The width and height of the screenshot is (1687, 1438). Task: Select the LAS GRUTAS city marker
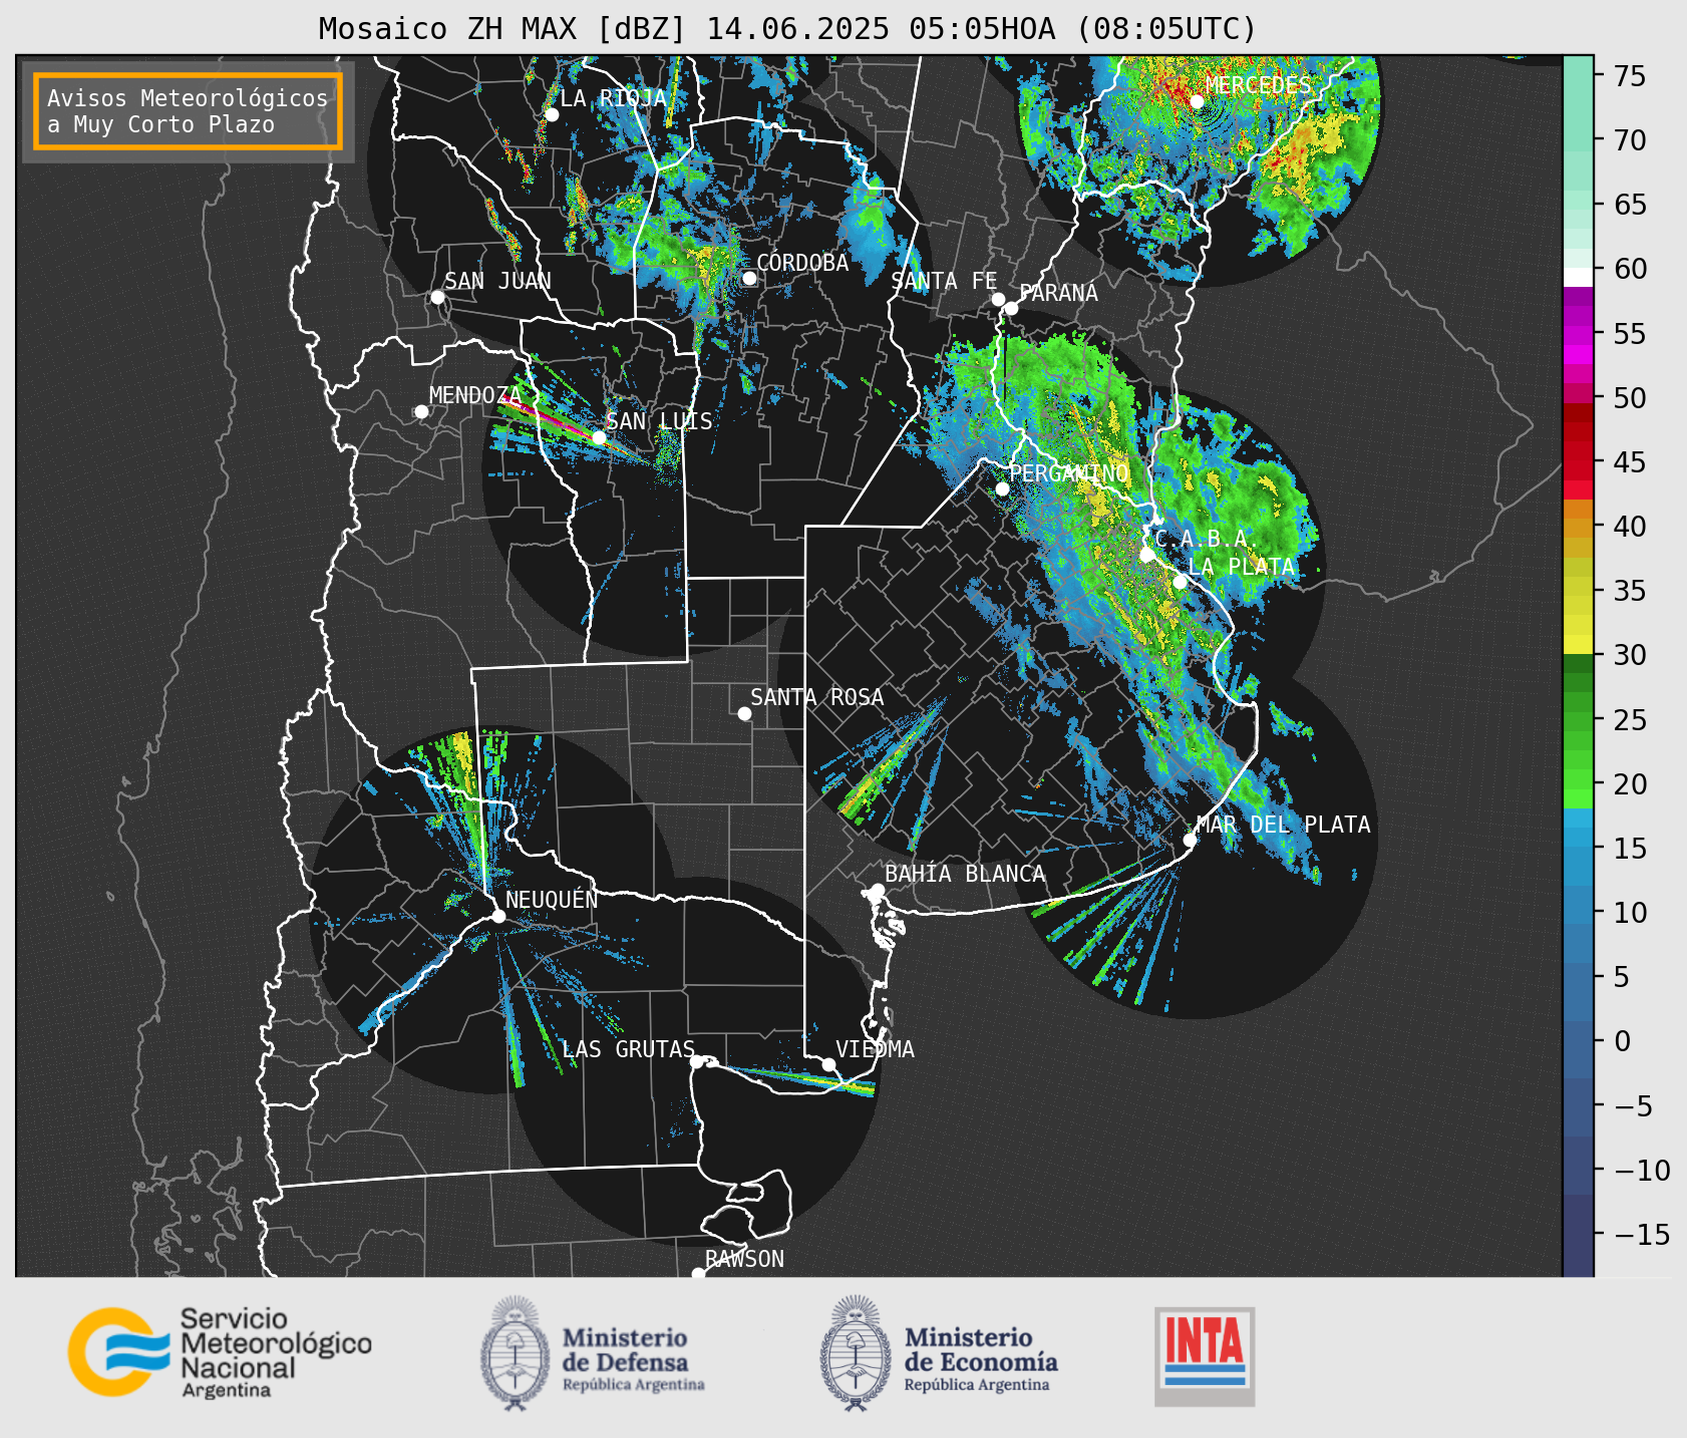point(697,1061)
